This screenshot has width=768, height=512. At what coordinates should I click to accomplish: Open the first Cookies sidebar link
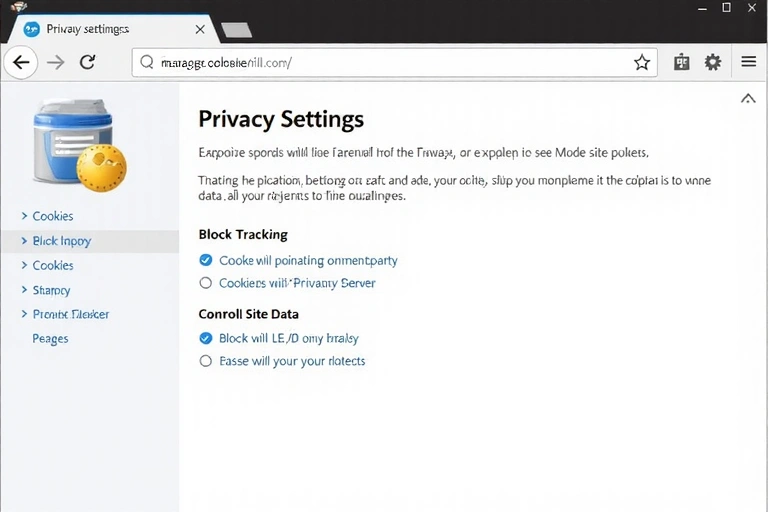[x=53, y=216]
